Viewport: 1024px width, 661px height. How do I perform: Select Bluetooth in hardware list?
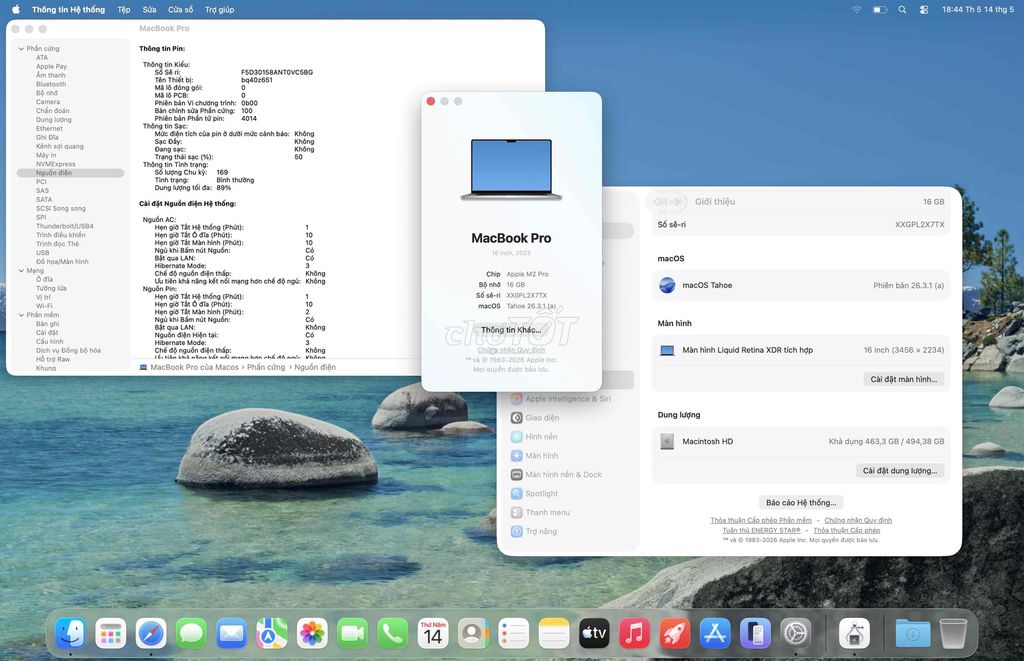pos(51,84)
